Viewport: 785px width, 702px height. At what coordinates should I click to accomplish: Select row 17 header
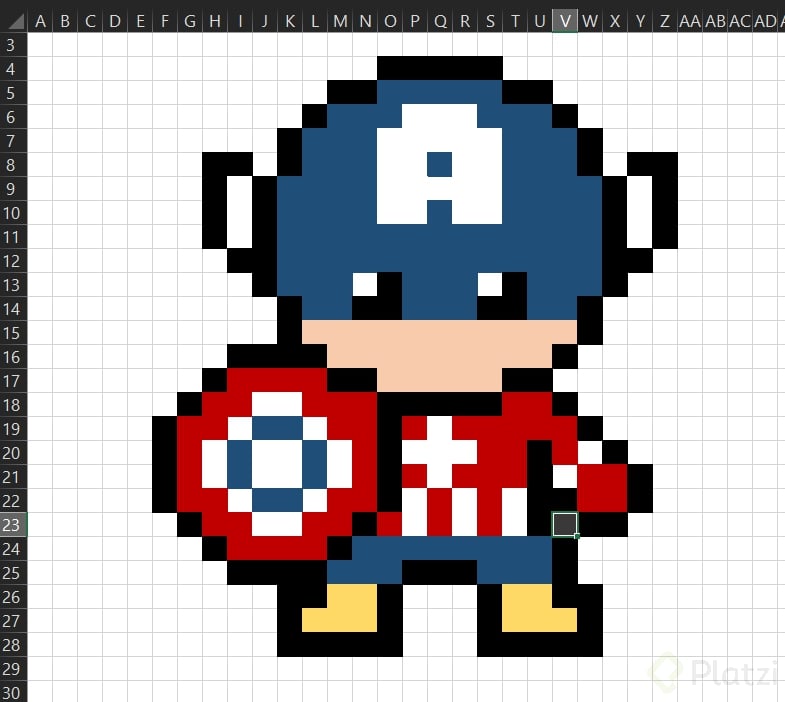tap(14, 381)
